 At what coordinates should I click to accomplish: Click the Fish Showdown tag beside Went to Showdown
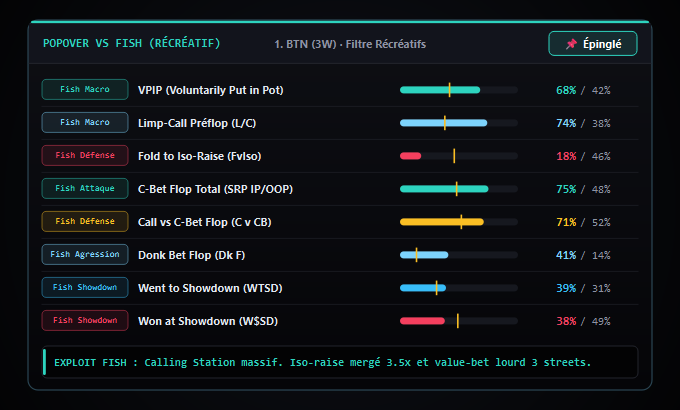click(x=85, y=287)
